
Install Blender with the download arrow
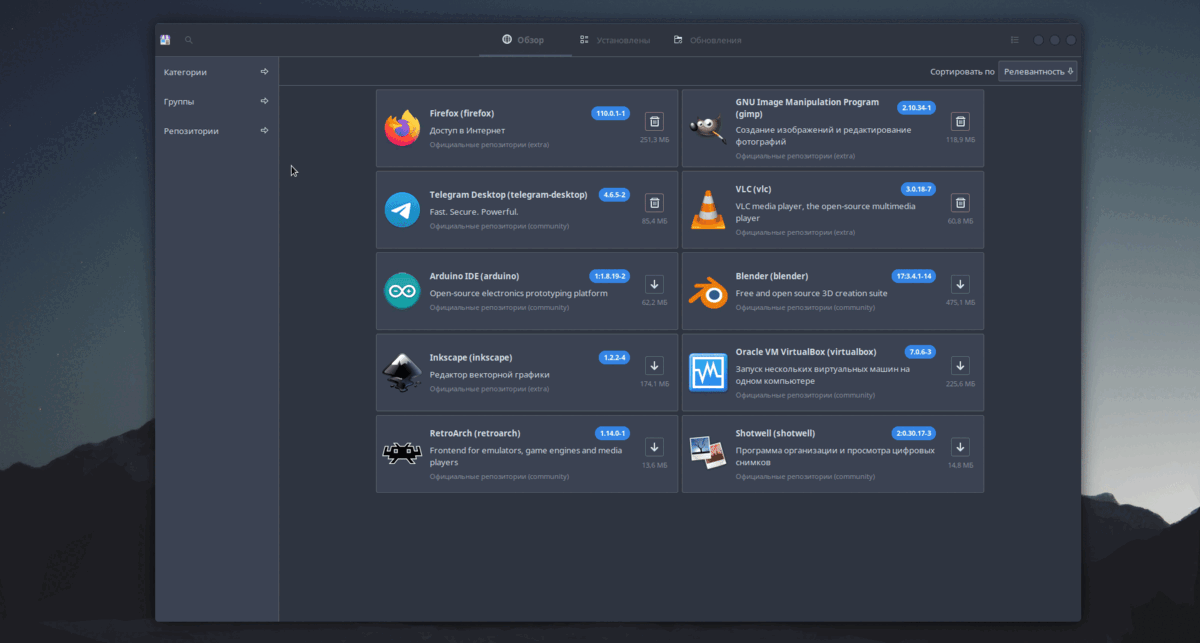point(960,284)
